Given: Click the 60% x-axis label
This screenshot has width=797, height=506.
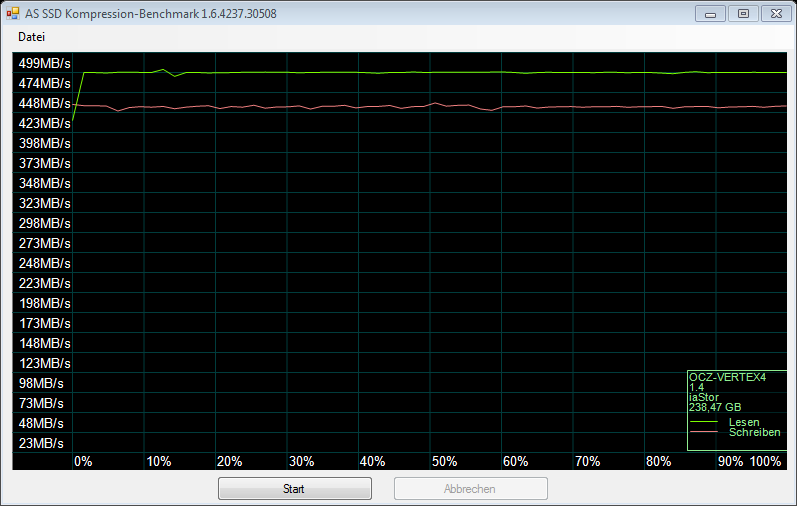Looking at the screenshot, I should [x=515, y=461].
